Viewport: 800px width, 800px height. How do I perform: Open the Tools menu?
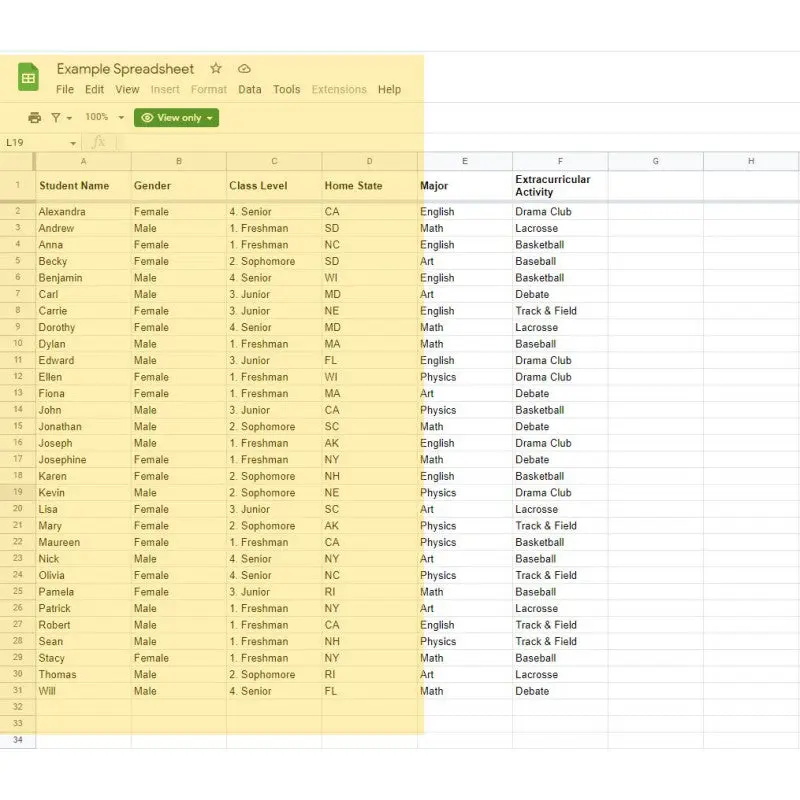pos(287,90)
